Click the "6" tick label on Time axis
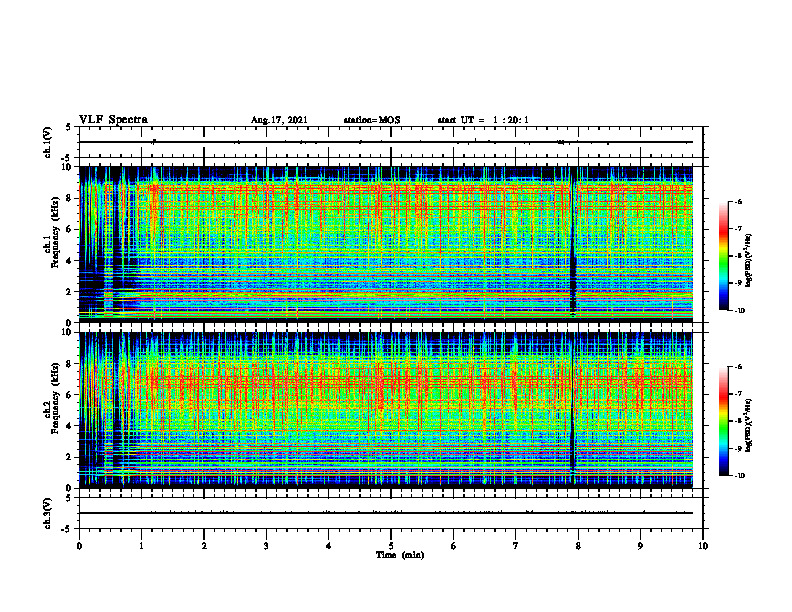This screenshot has height=612, width=792. [x=454, y=546]
